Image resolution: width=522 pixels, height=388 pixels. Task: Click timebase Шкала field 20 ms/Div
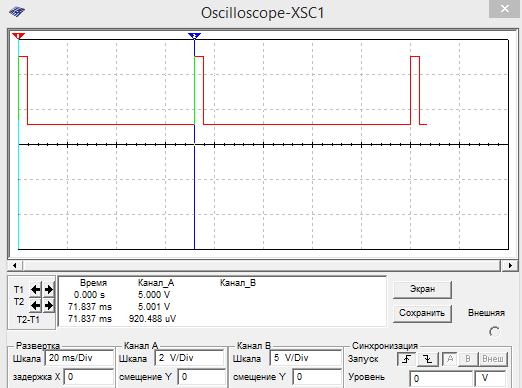[79, 358]
